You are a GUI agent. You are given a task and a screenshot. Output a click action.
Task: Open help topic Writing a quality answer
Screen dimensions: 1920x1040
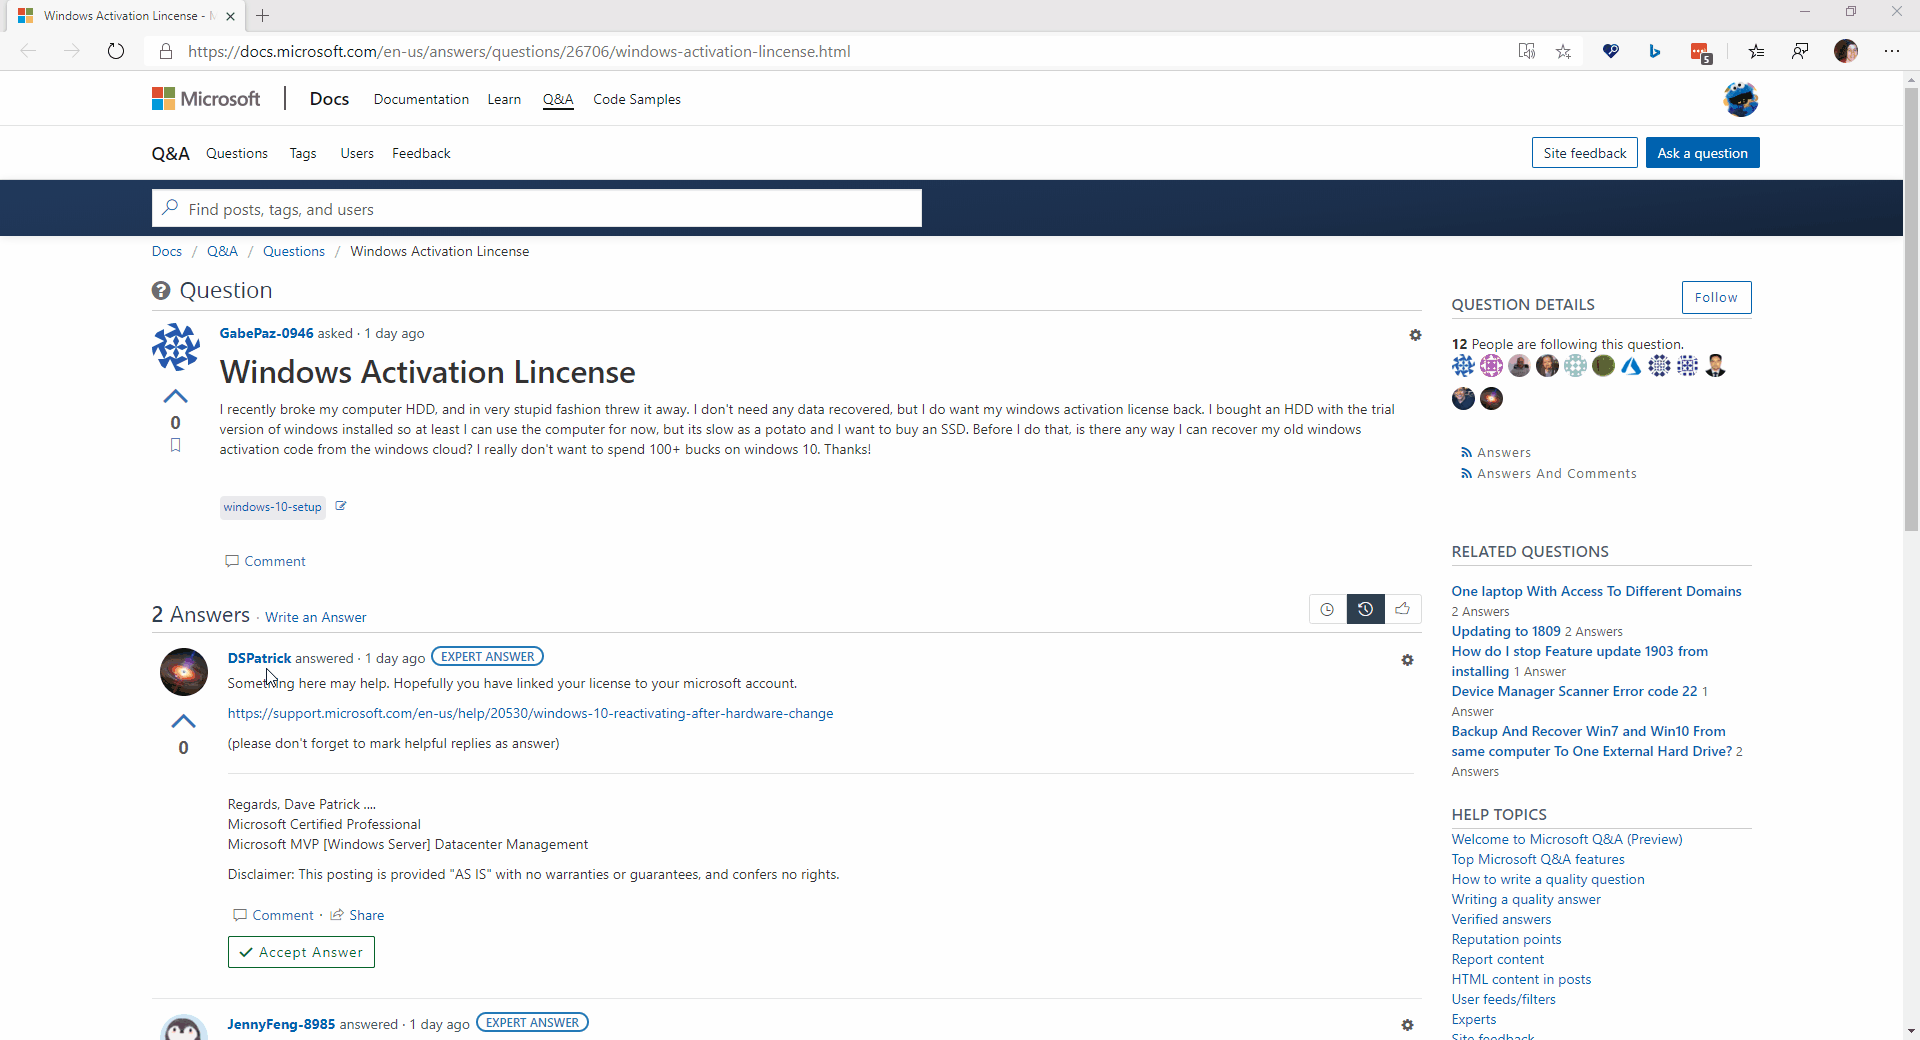pos(1526,900)
